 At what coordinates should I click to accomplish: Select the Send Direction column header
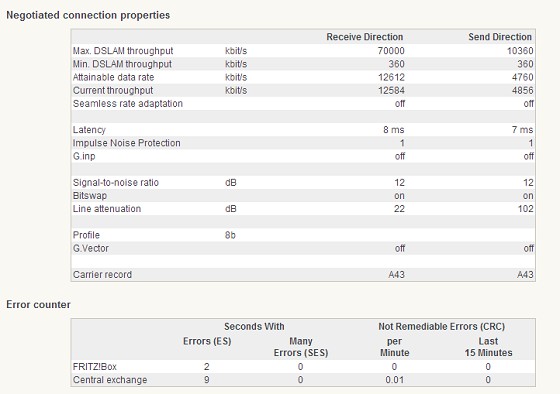(500, 37)
